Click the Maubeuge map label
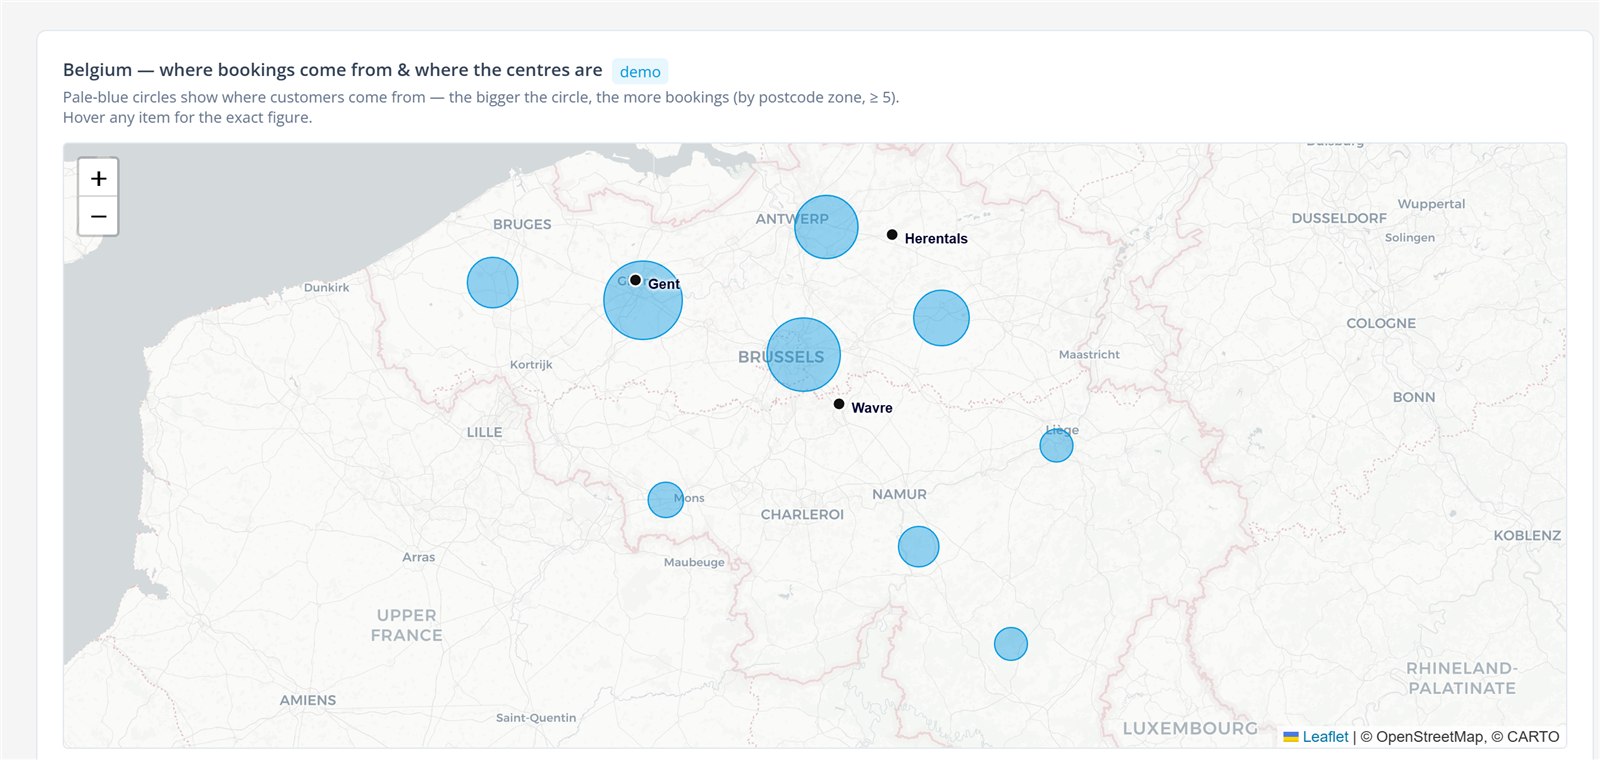The image size is (1600, 760). tap(694, 563)
